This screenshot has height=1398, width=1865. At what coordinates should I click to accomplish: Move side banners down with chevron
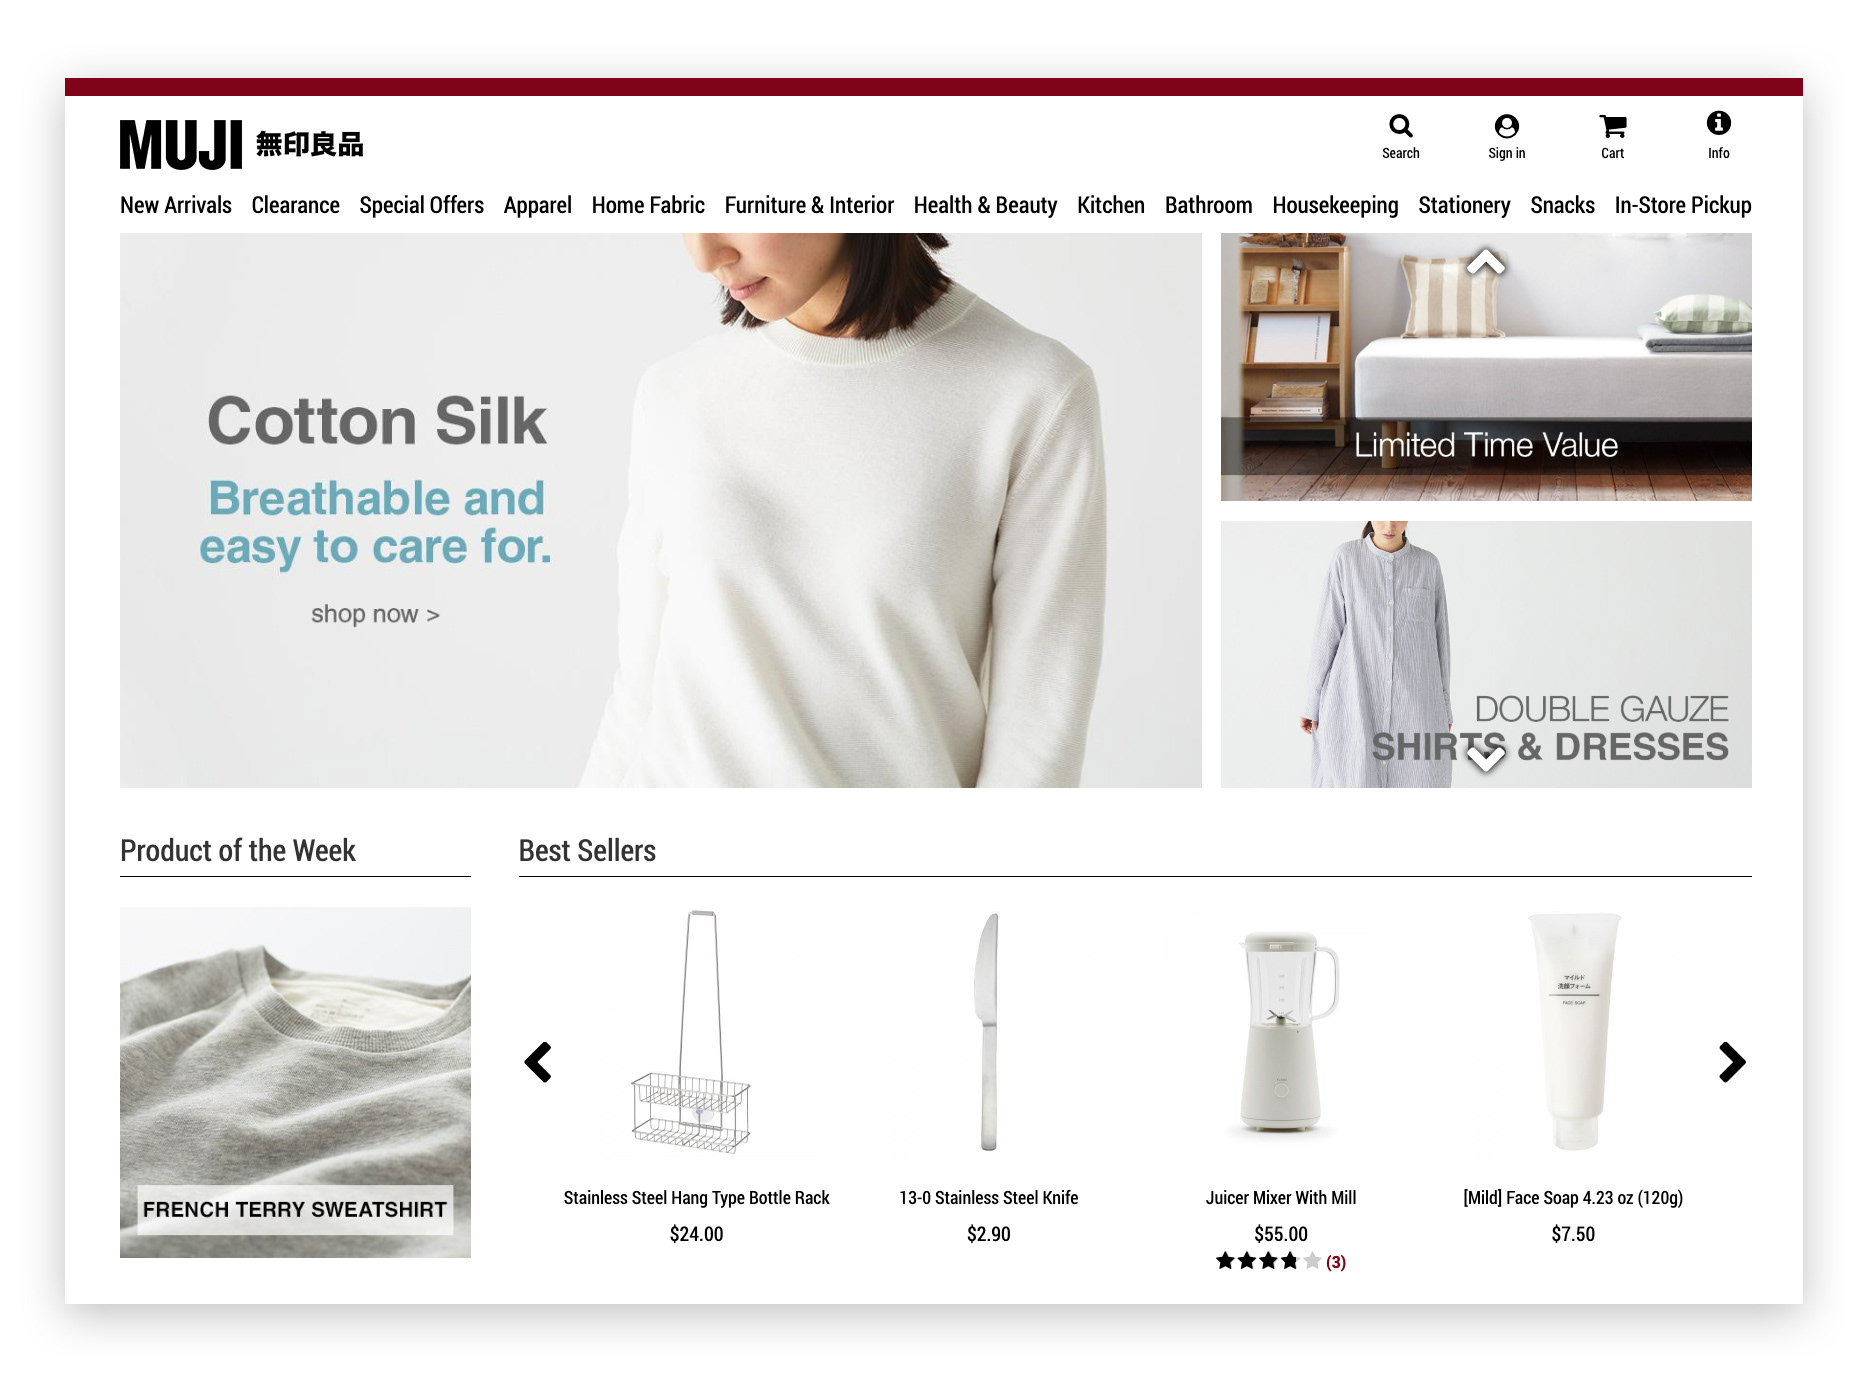coord(1486,760)
